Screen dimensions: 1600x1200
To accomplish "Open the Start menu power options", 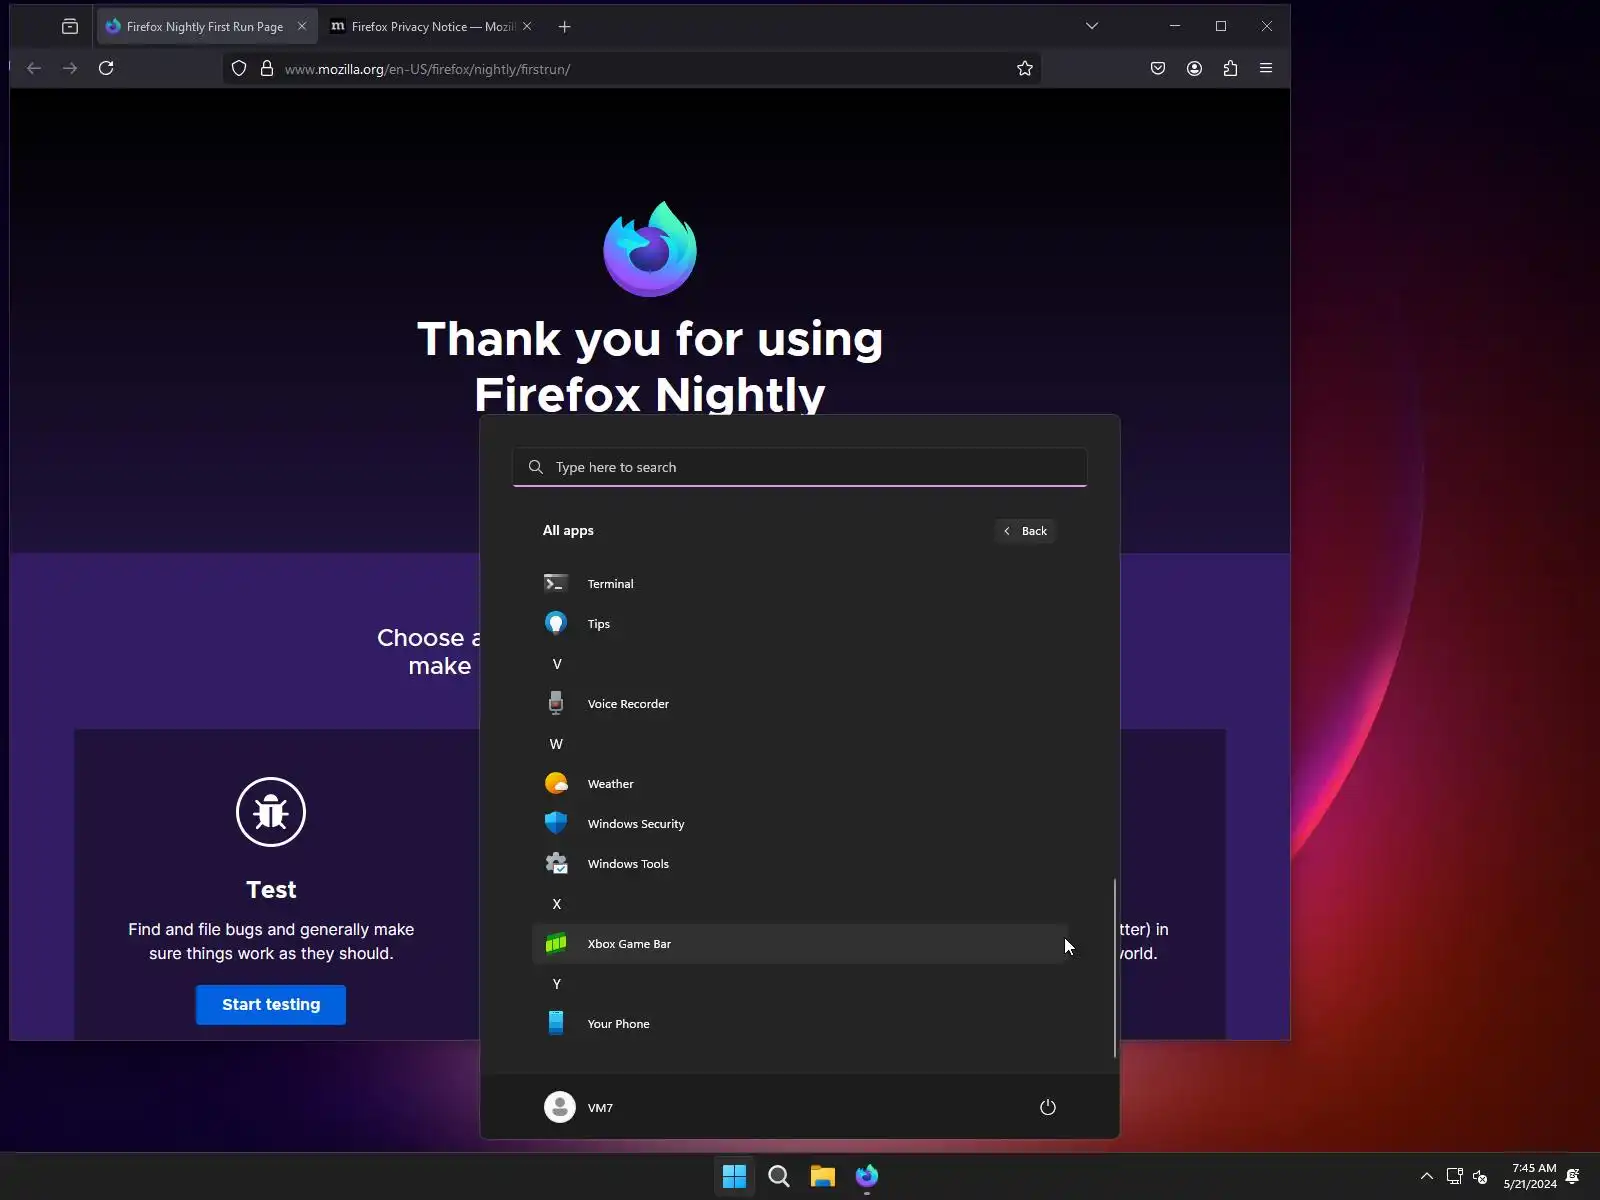I will pyautogui.click(x=1047, y=1107).
